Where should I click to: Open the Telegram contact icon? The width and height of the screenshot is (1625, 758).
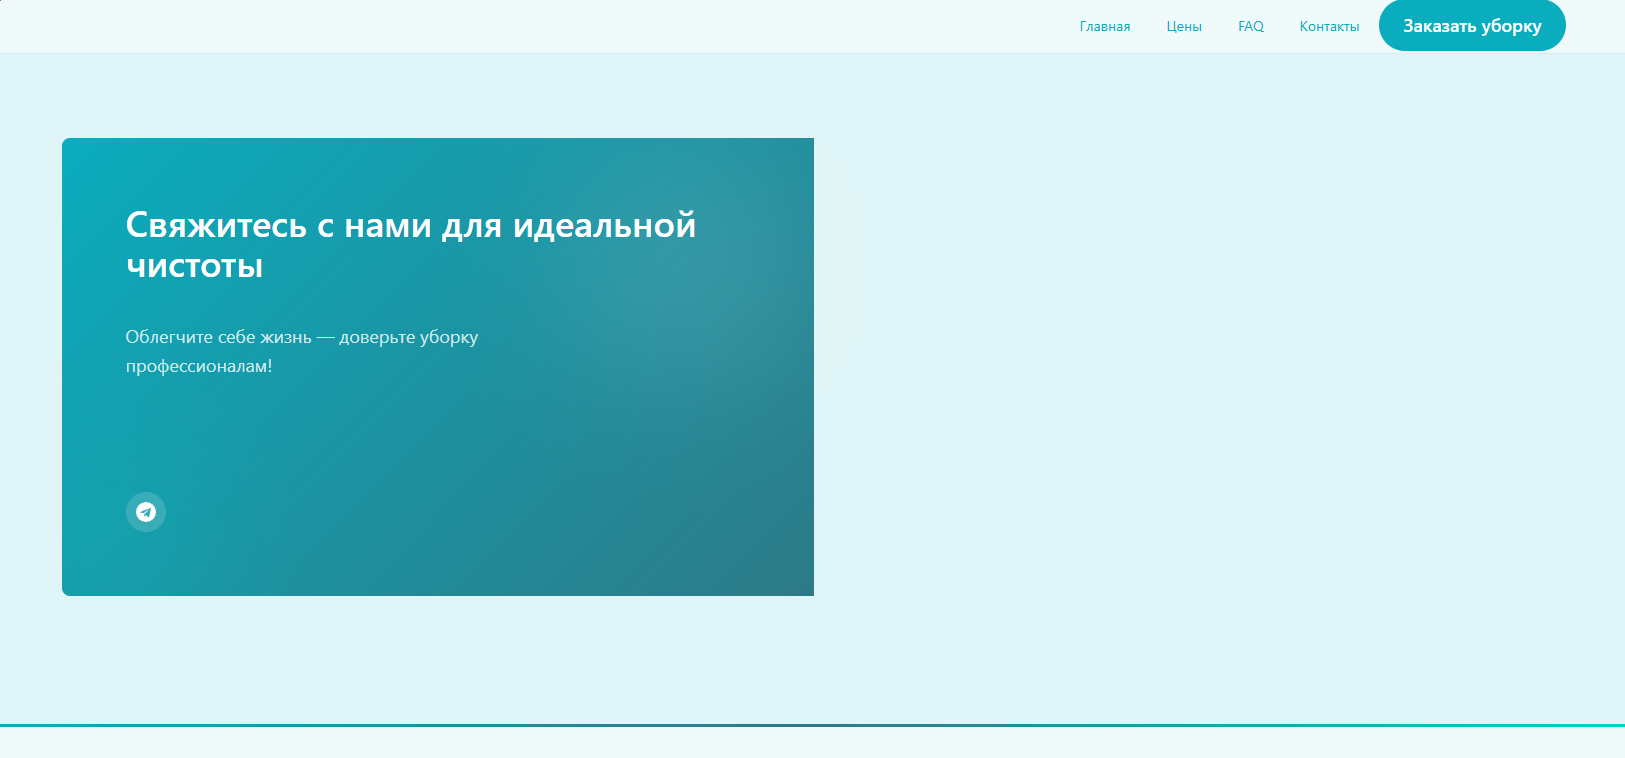point(146,512)
